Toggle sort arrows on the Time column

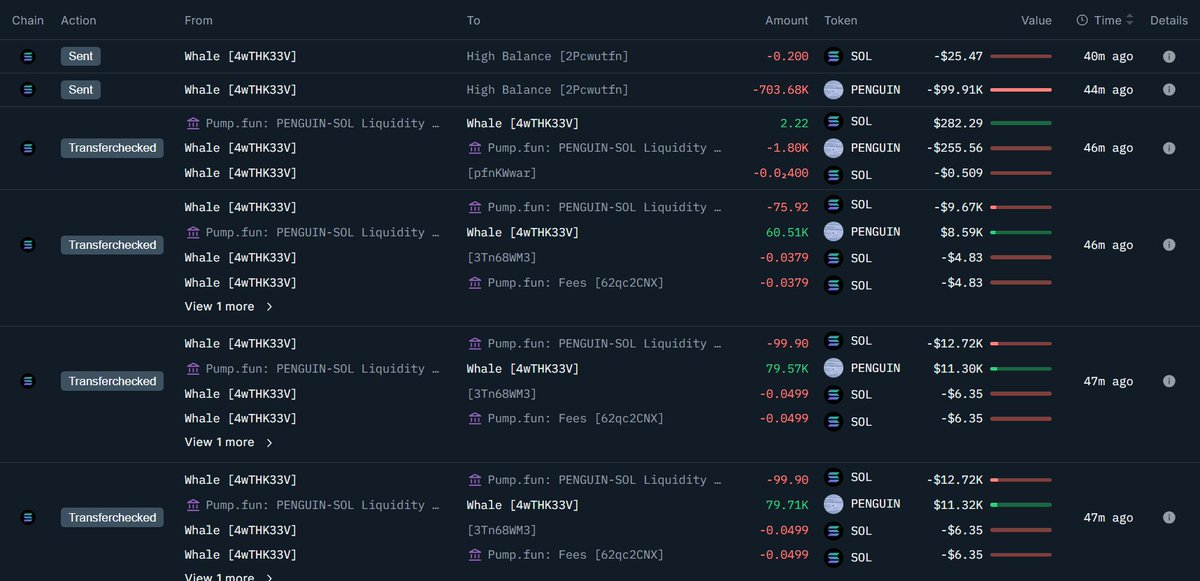point(1130,20)
